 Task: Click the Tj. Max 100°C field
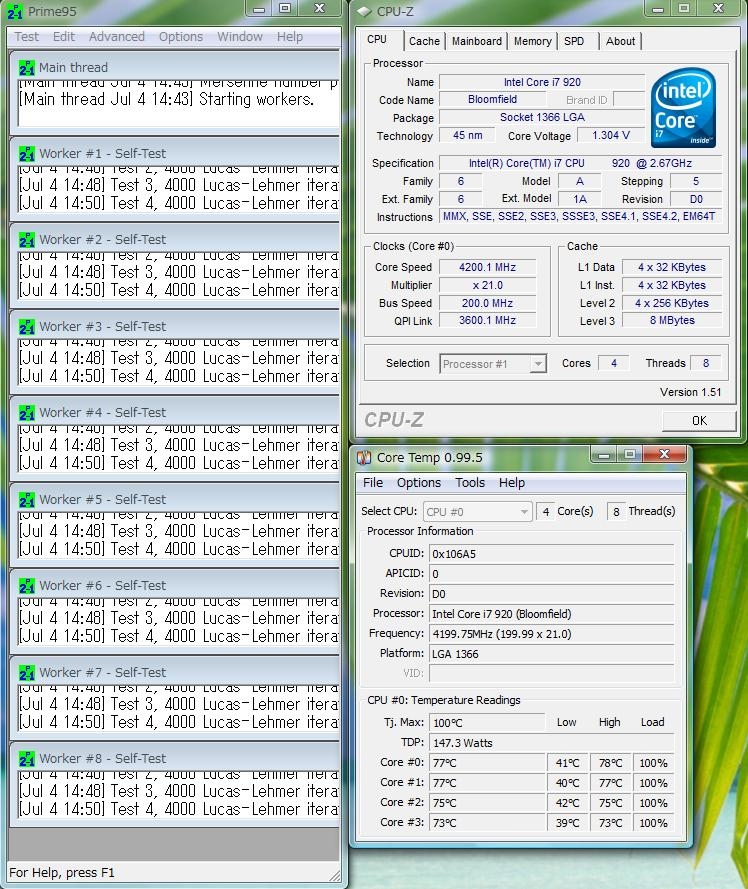coord(487,723)
